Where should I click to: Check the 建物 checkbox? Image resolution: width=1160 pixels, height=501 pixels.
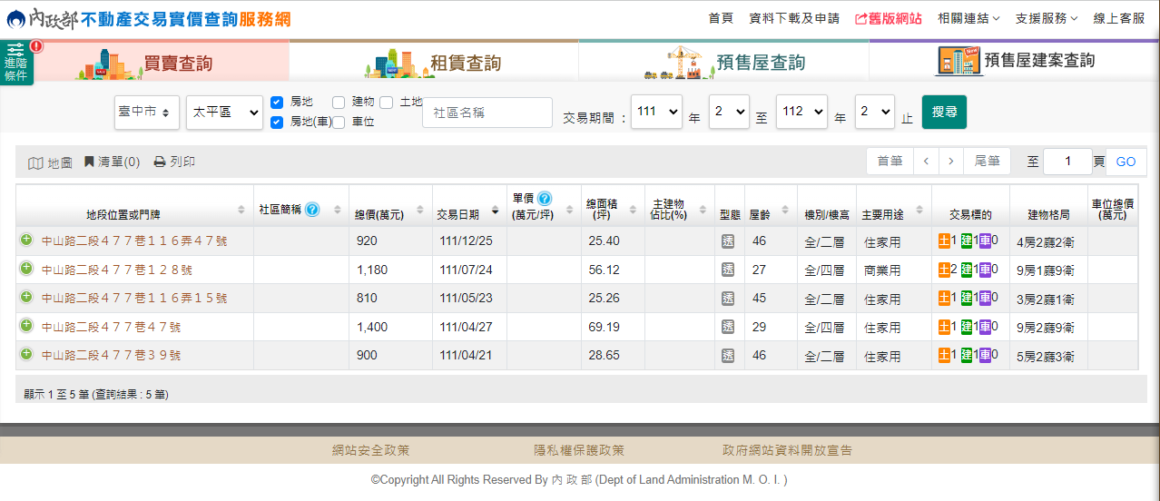click(x=338, y=101)
